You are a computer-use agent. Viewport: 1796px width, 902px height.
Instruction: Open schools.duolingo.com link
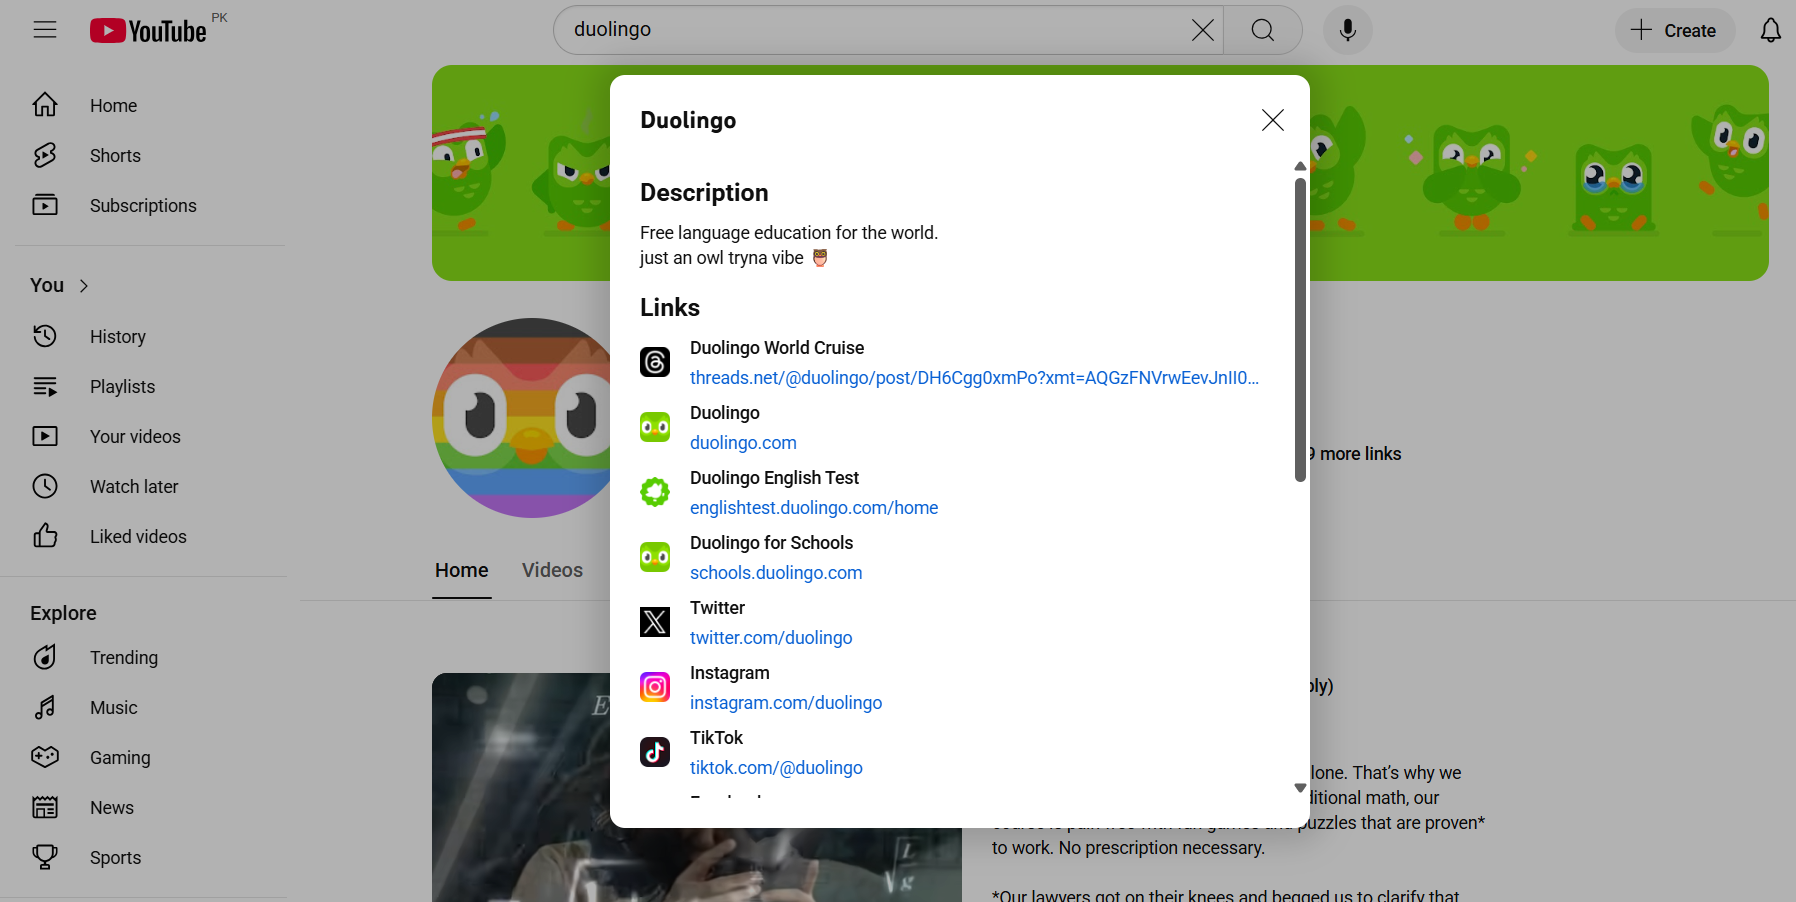[x=776, y=573]
